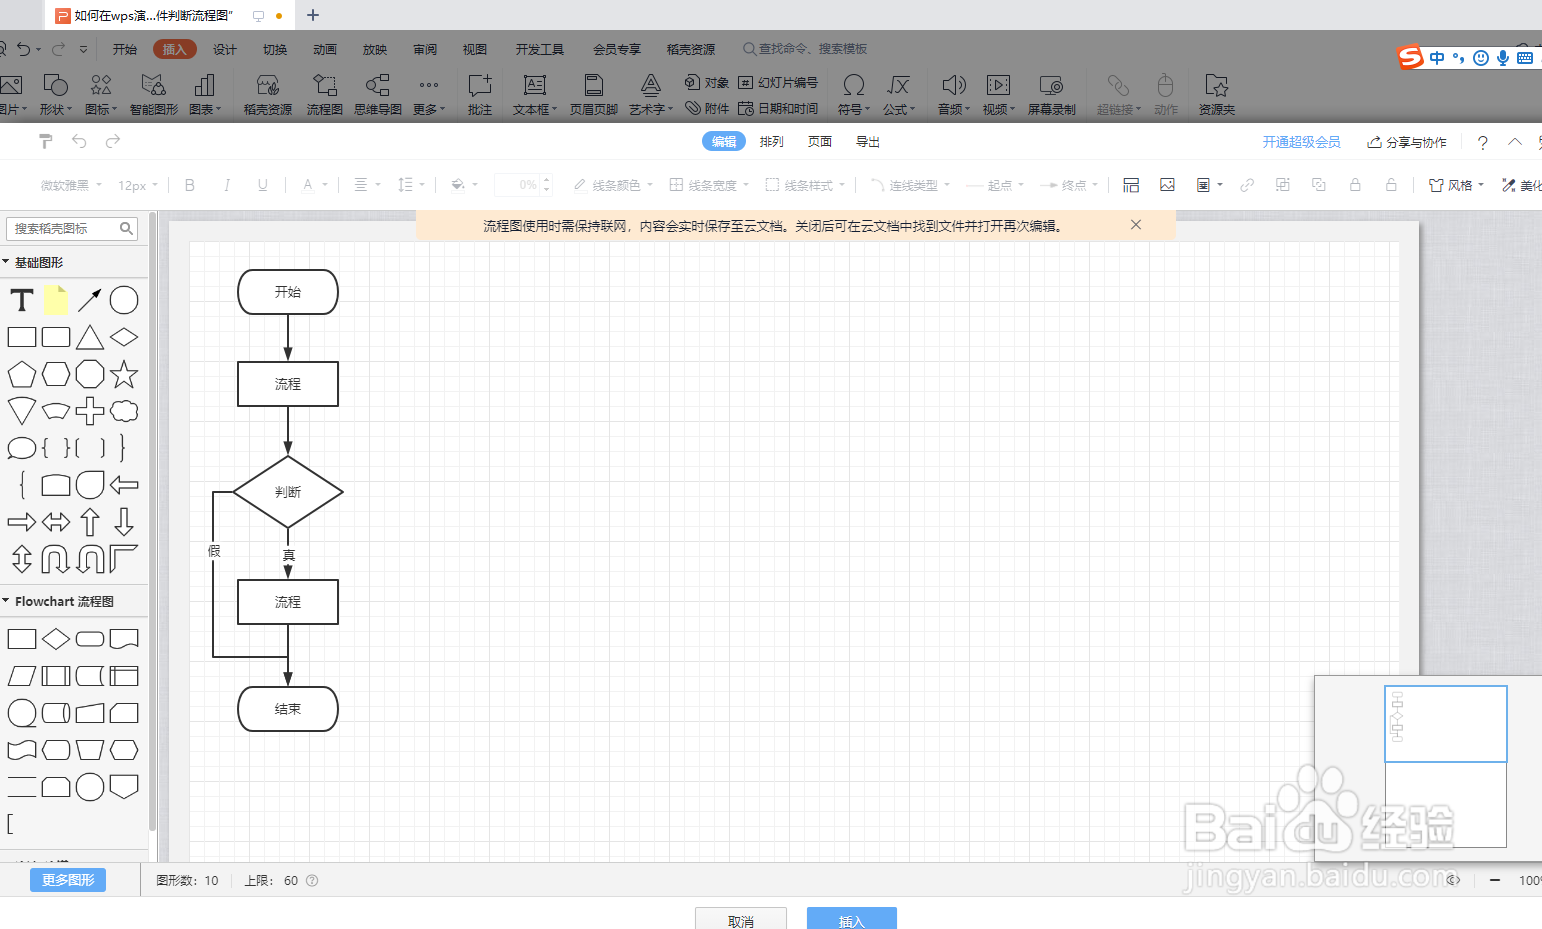Click the link icon in the toolbar
This screenshot has width=1542, height=929.
pos(1247,185)
